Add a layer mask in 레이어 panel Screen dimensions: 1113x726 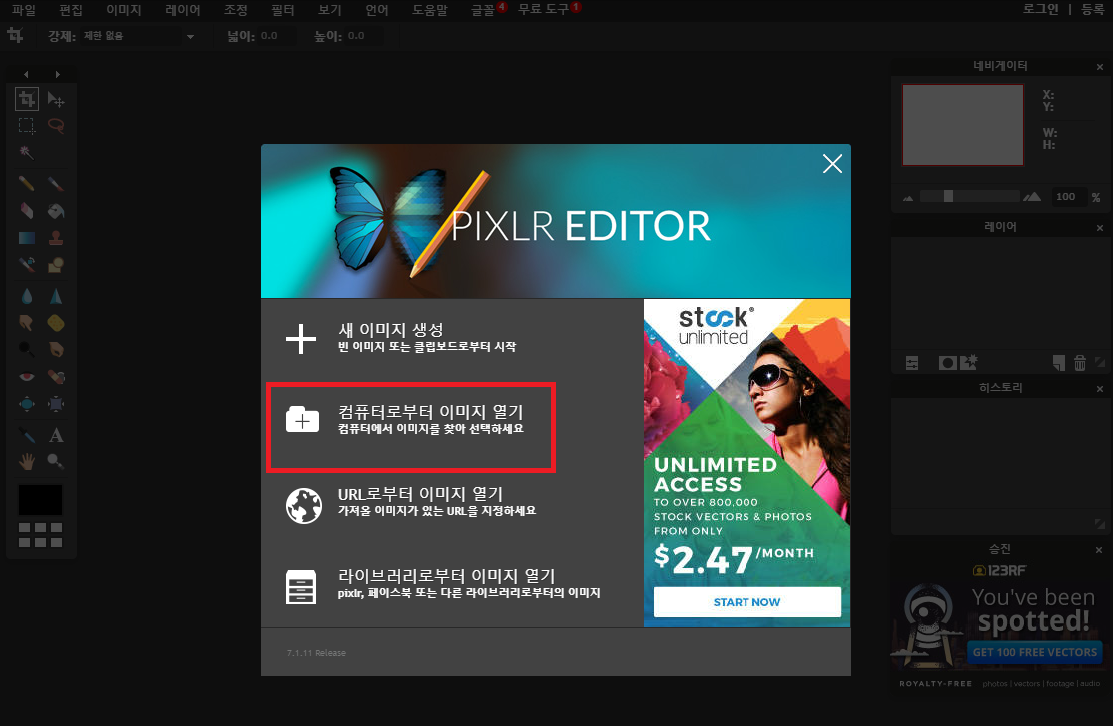coord(947,363)
